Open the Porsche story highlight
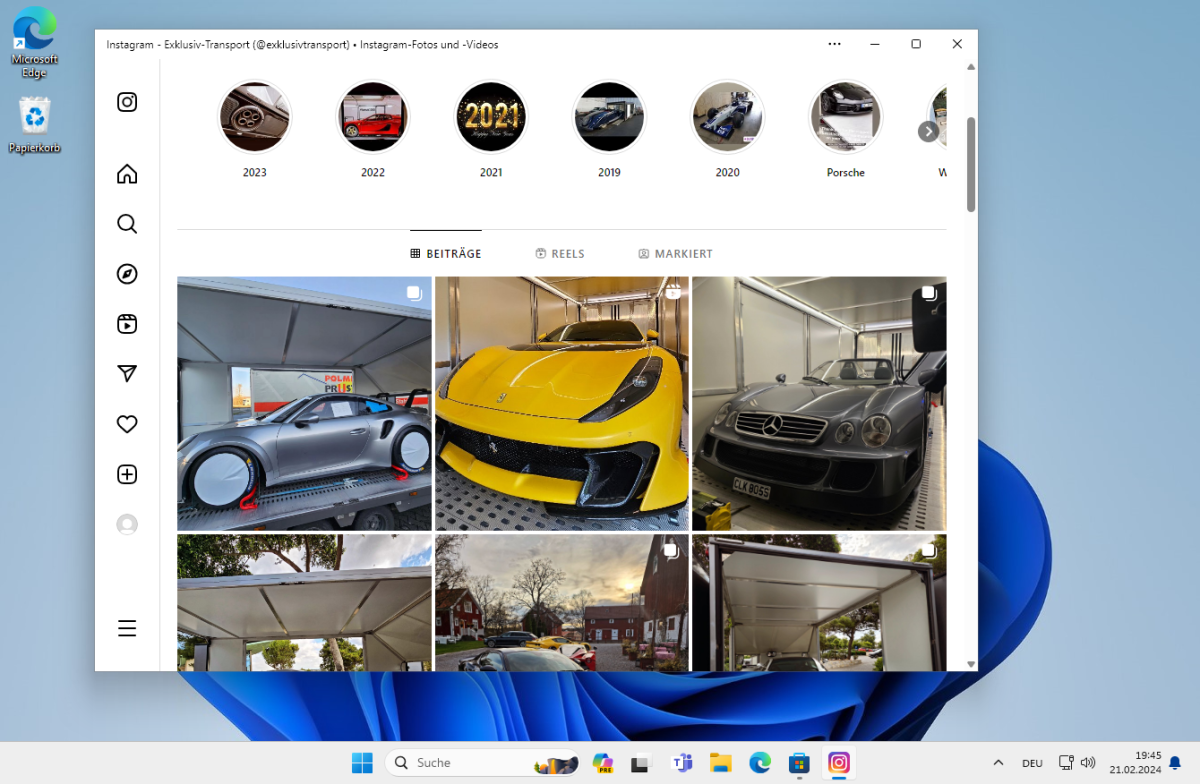Viewport: 1200px width, 784px height. [845, 117]
